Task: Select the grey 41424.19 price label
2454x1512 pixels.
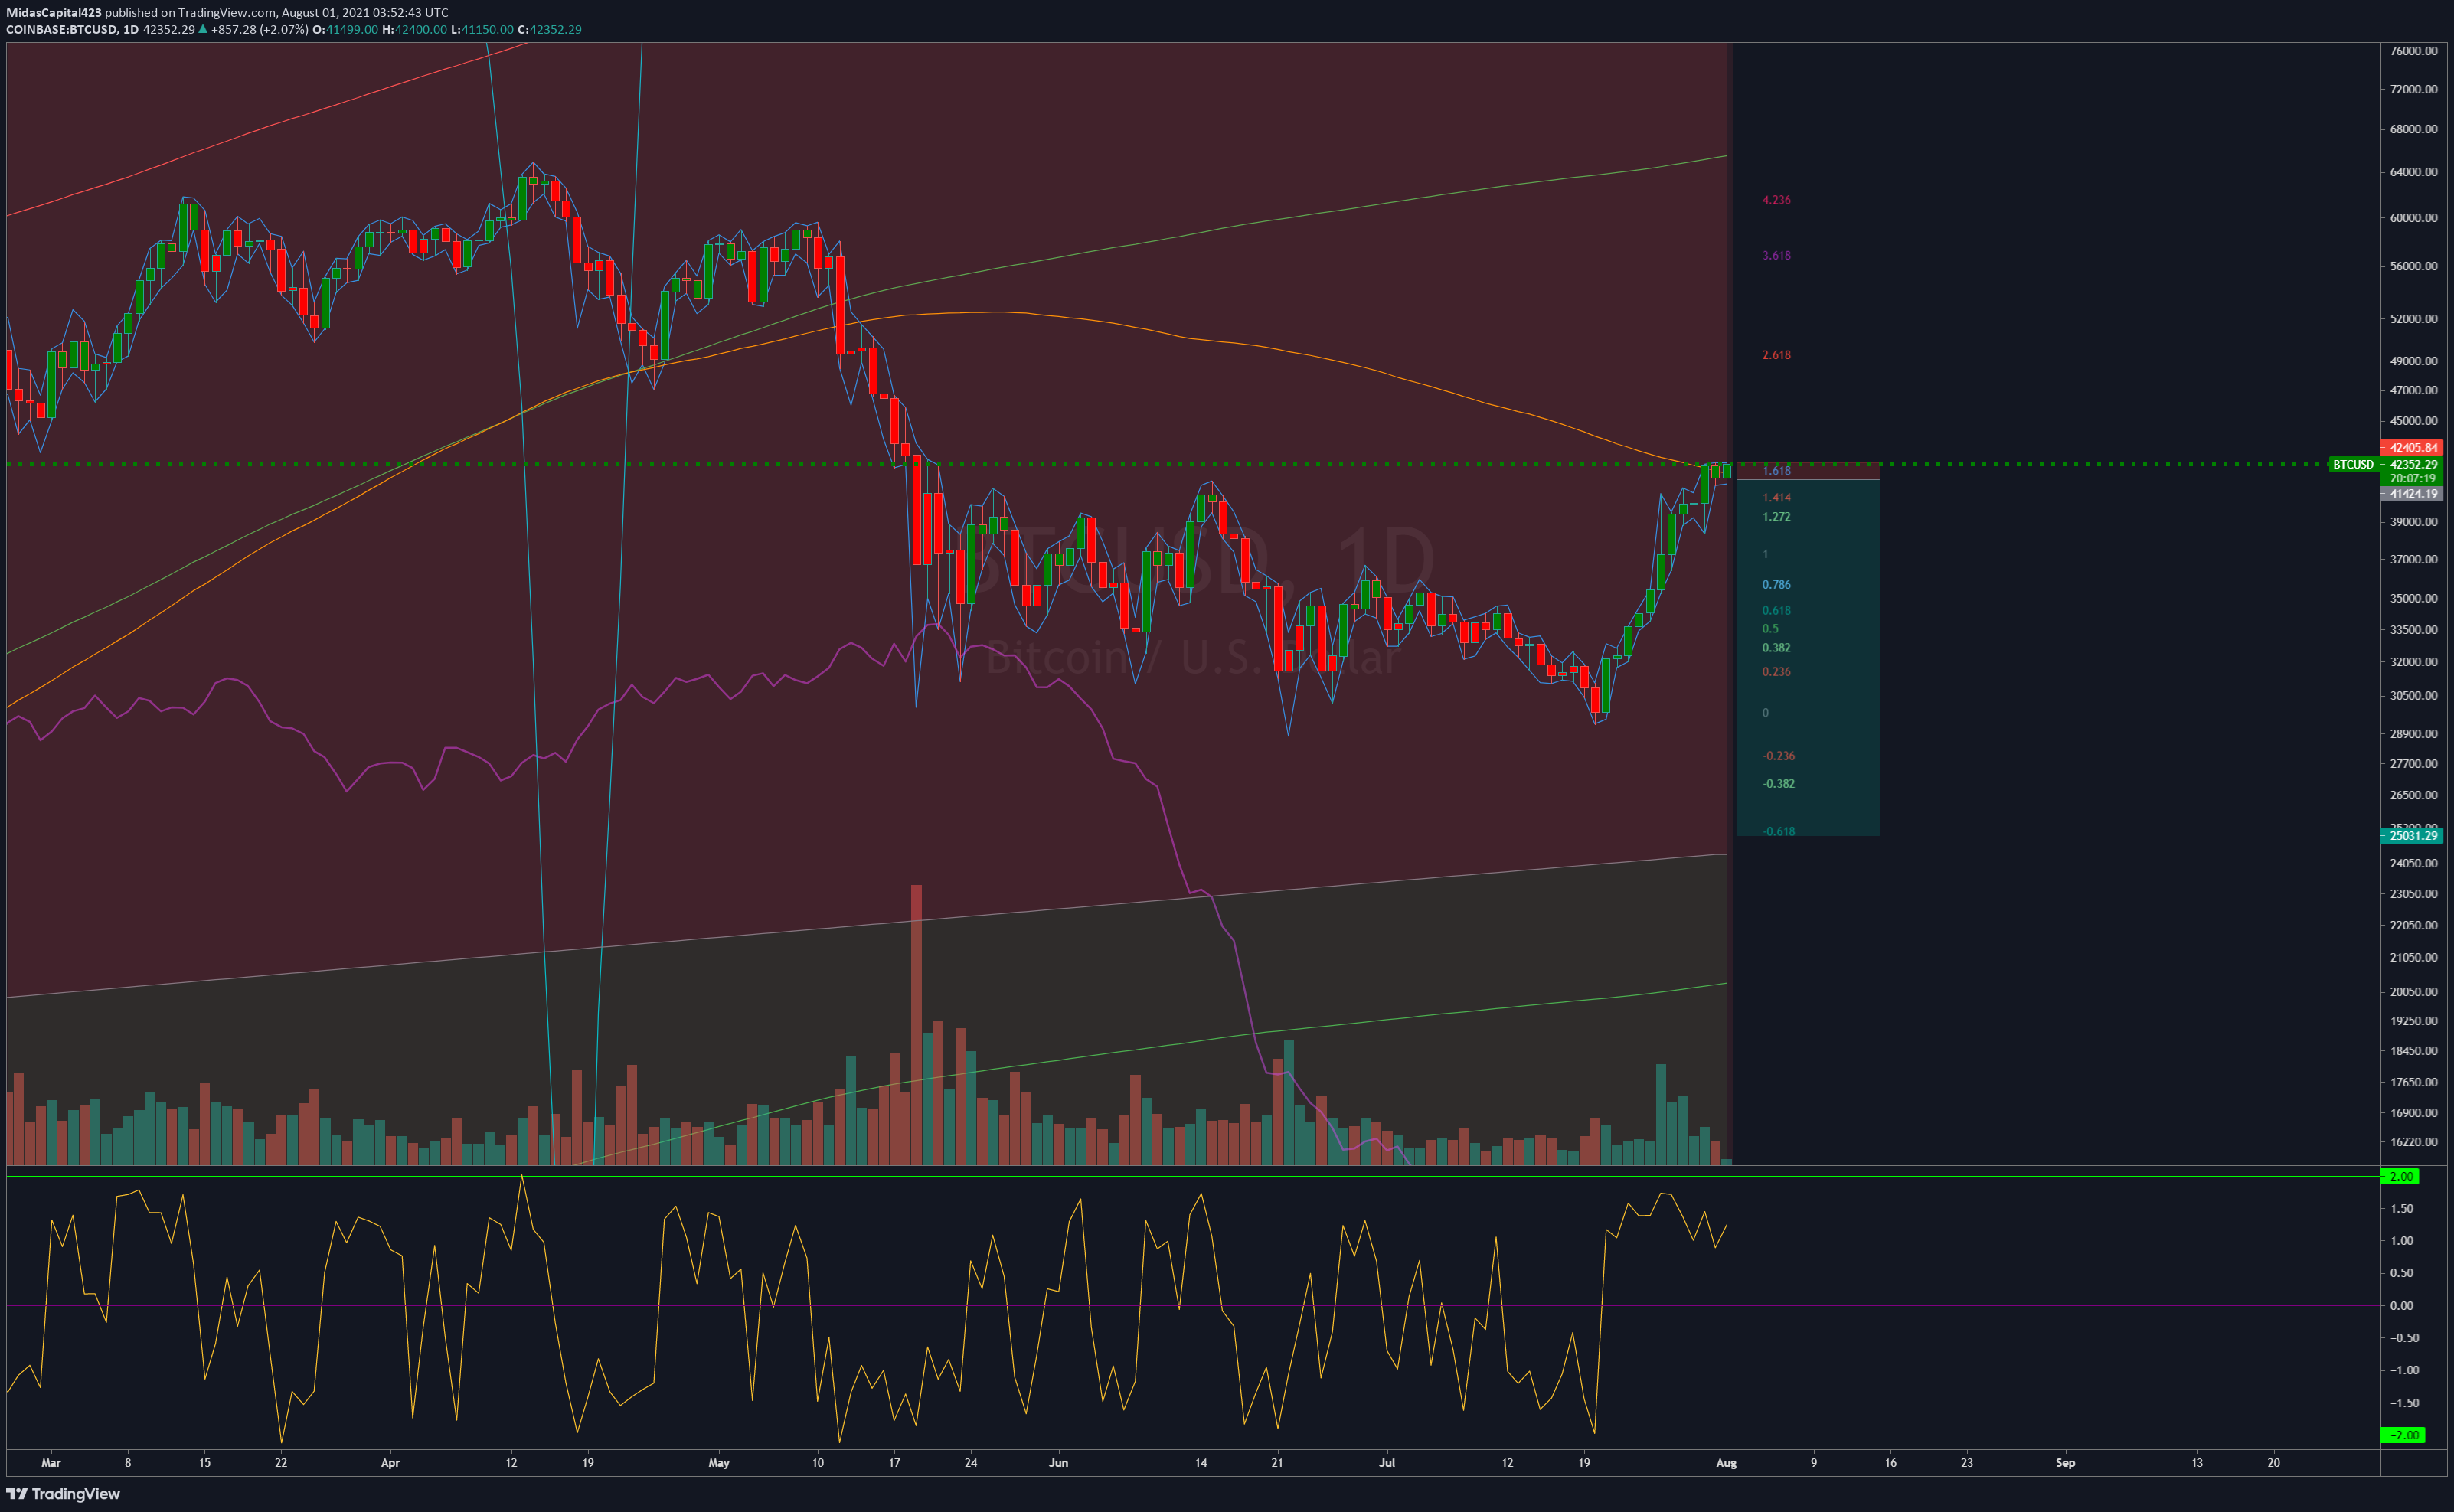Action: tap(2412, 493)
